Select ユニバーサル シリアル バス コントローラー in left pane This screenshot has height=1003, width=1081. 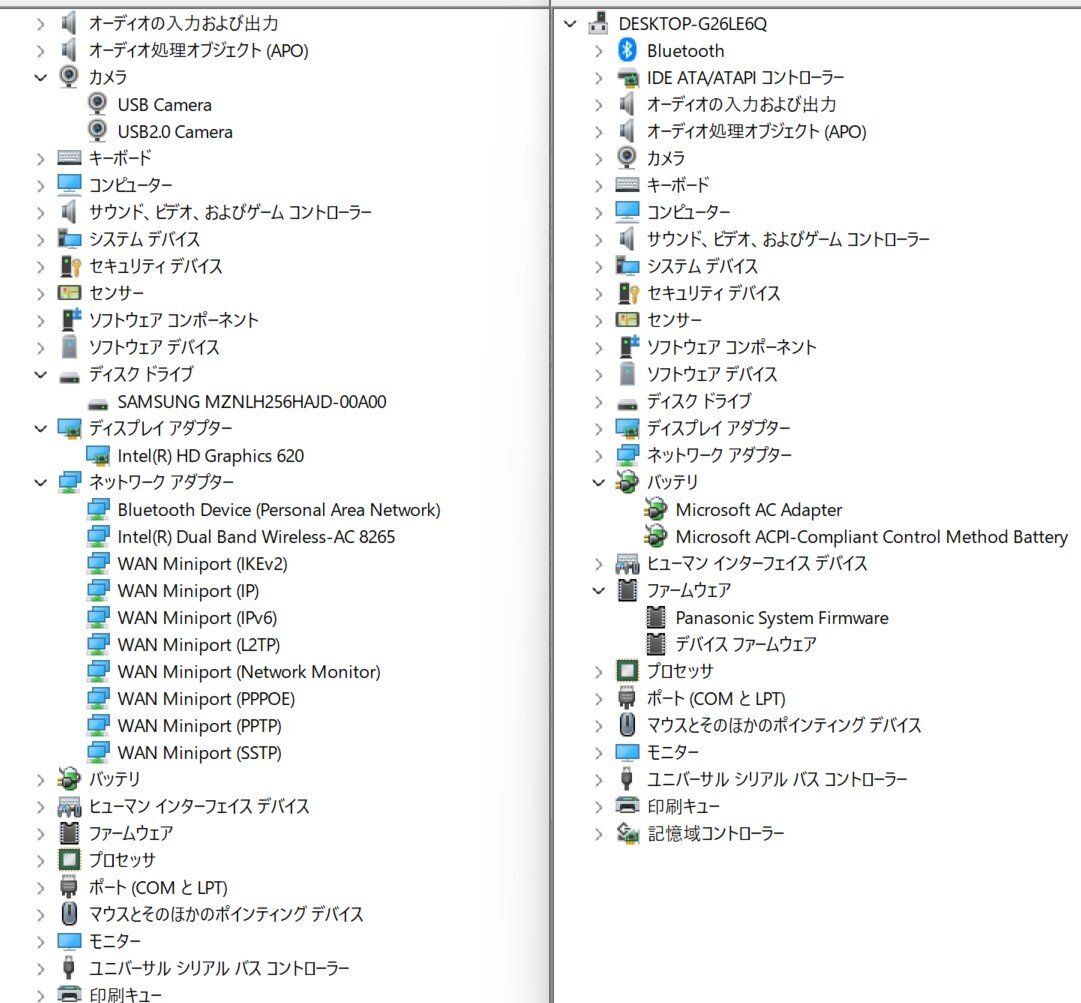pos(219,968)
